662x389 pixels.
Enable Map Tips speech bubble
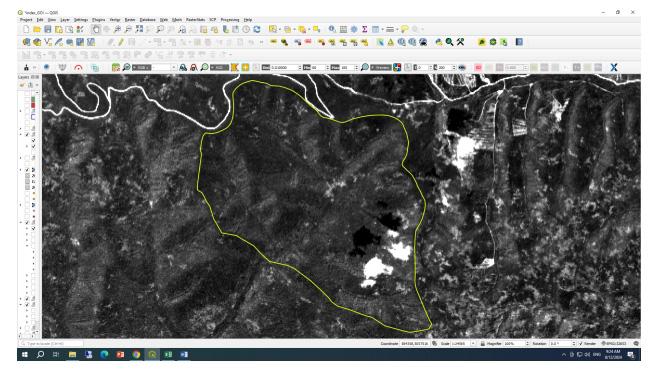pyautogui.click(x=404, y=29)
